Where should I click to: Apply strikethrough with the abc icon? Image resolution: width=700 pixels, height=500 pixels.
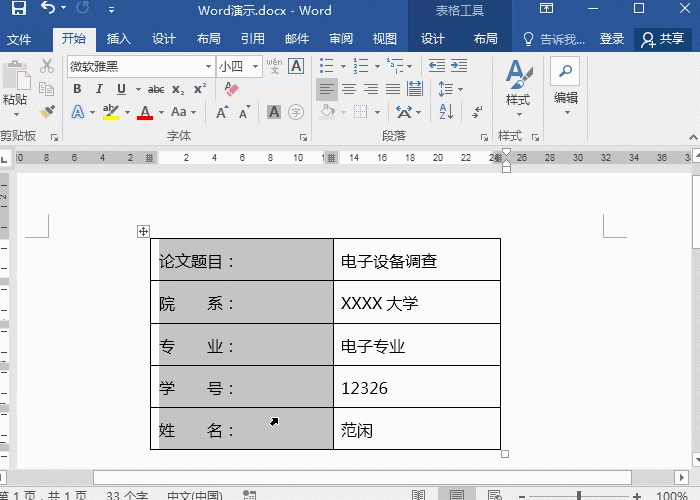155,89
